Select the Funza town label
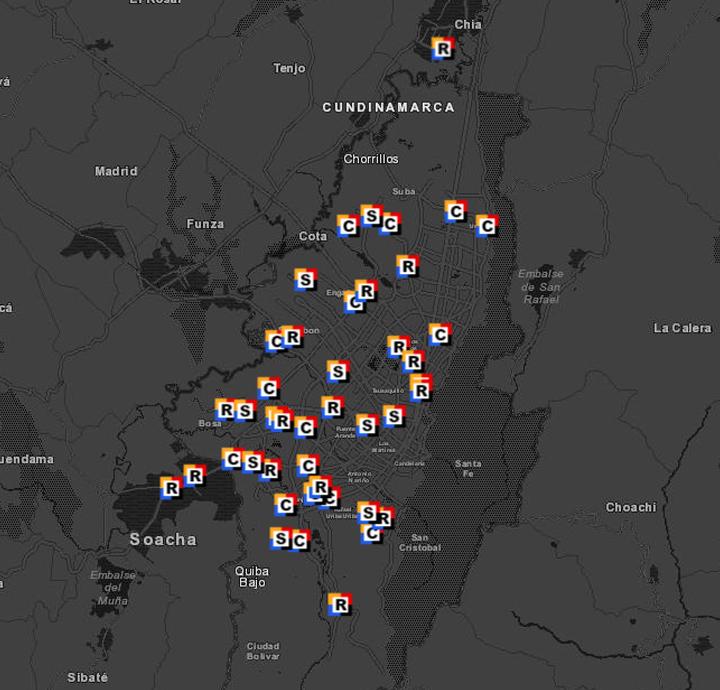The image size is (720, 690). tap(205, 224)
